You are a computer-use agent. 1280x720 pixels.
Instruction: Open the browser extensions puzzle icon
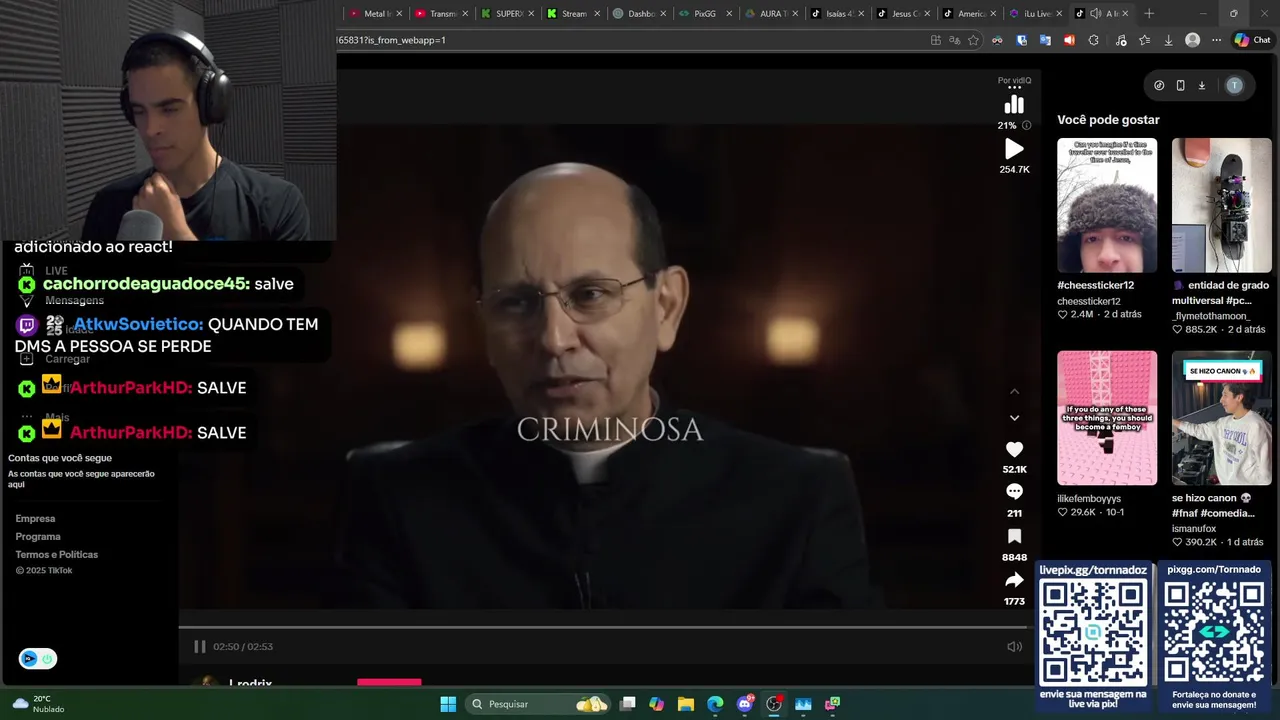1093,40
